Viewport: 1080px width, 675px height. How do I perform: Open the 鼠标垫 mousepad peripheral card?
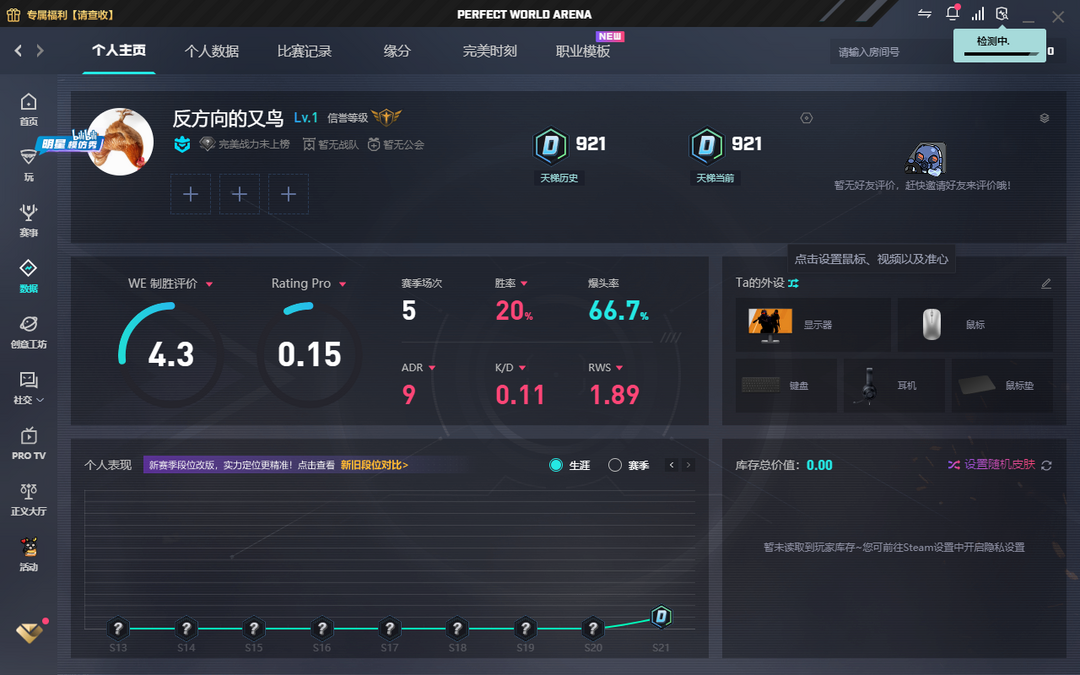1002,386
